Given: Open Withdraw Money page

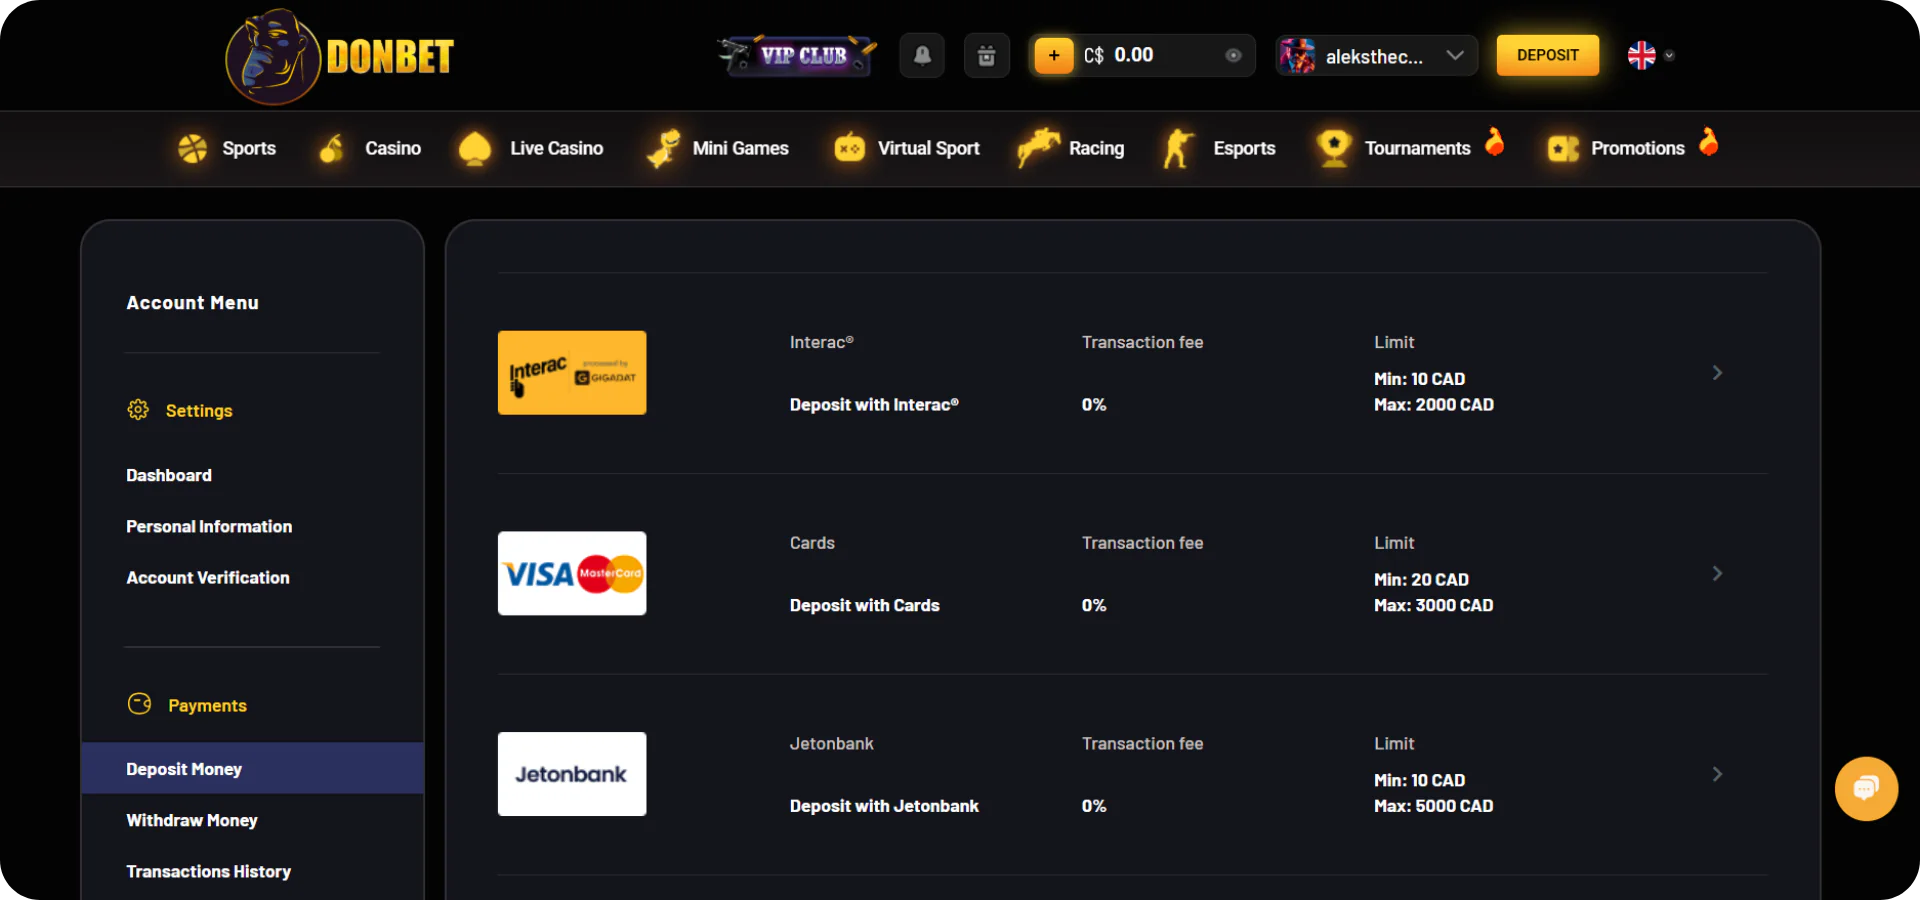Looking at the screenshot, I should [192, 820].
